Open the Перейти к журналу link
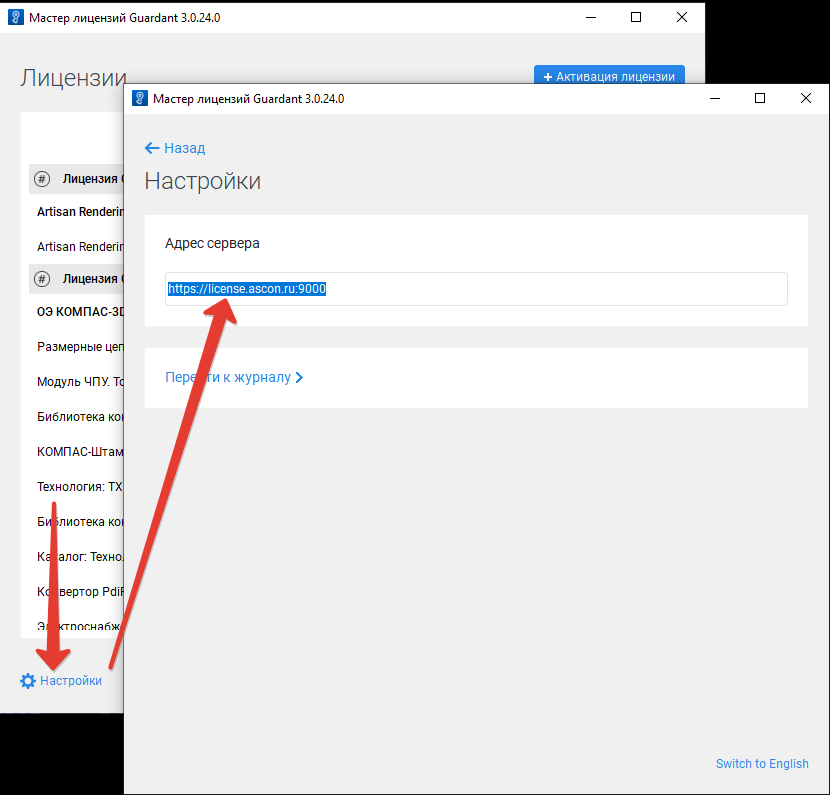The image size is (830, 795). [228, 378]
